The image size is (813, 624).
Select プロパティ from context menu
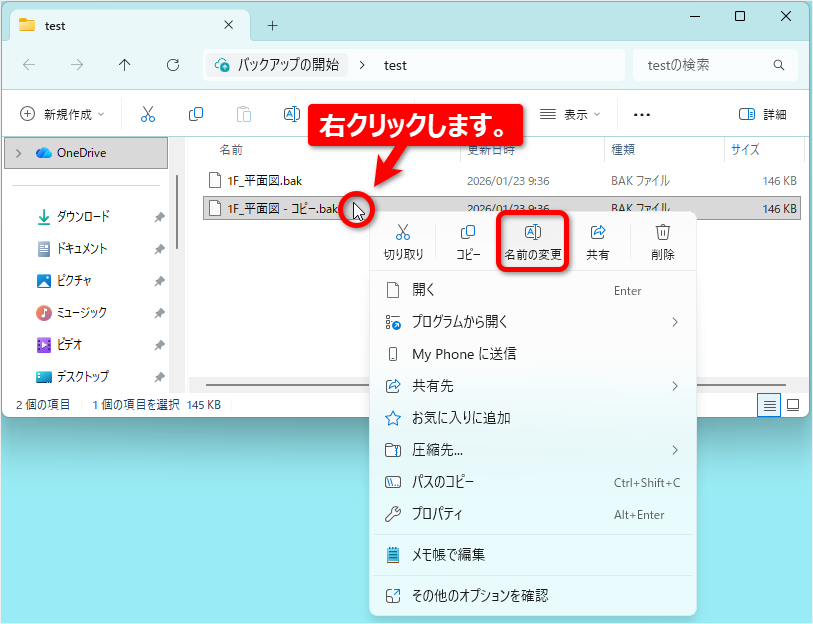[x=532, y=514]
